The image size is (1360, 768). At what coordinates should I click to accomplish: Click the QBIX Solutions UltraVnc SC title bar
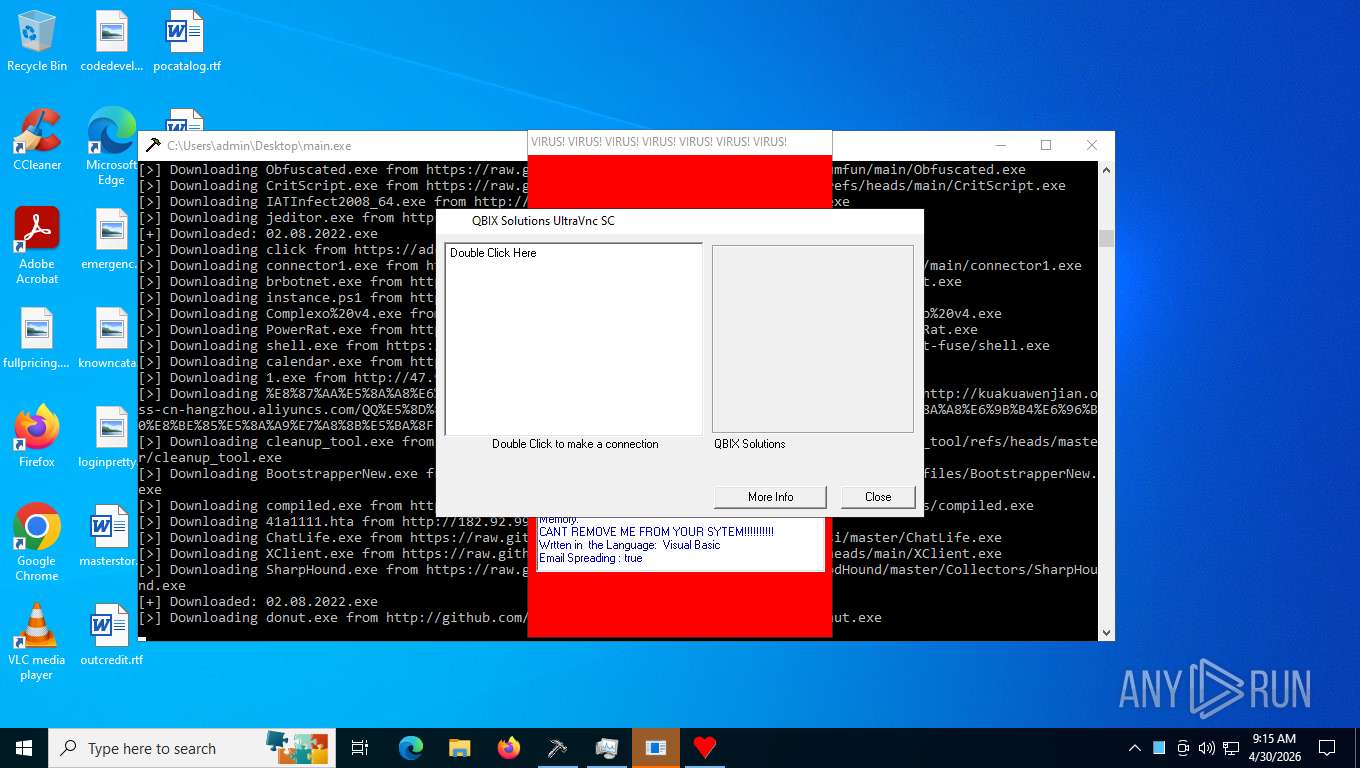tap(680, 221)
